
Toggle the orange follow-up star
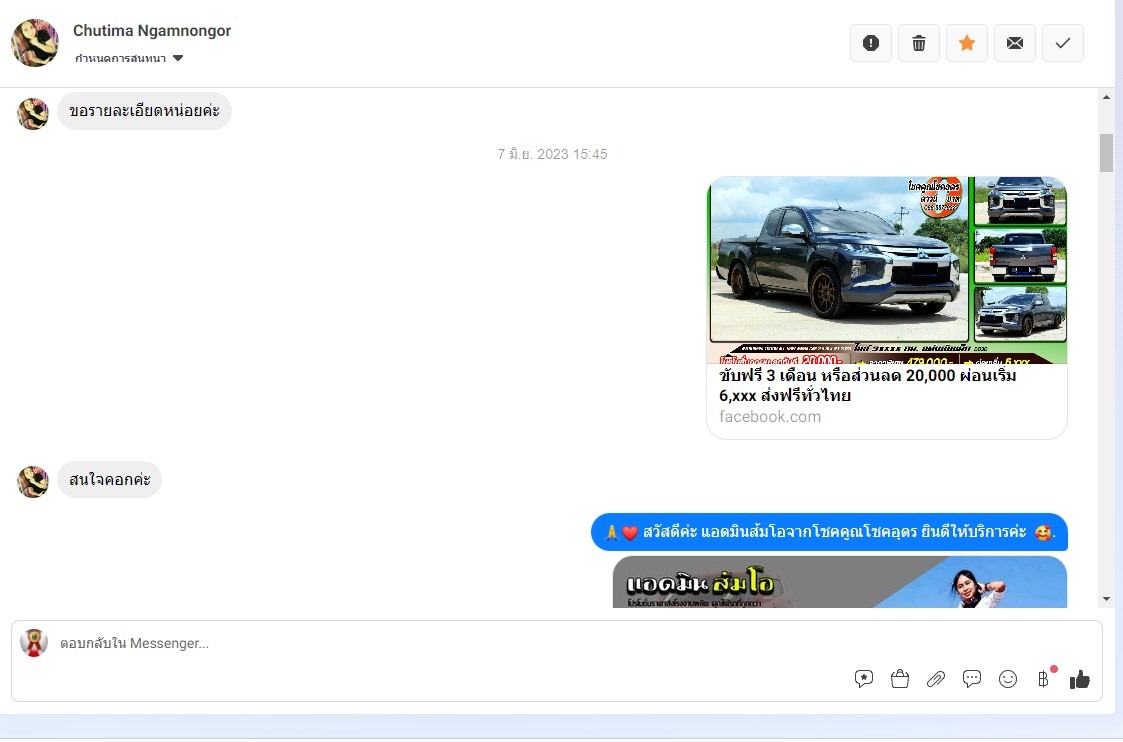click(x=967, y=43)
